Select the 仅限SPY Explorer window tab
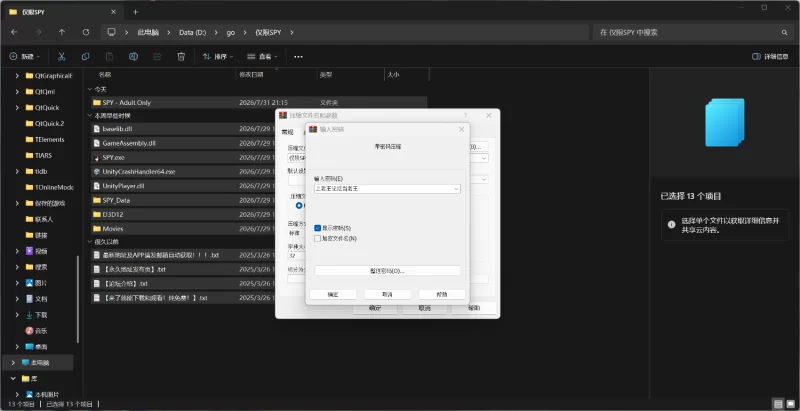This screenshot has width=800, height=411. [63, 12]
